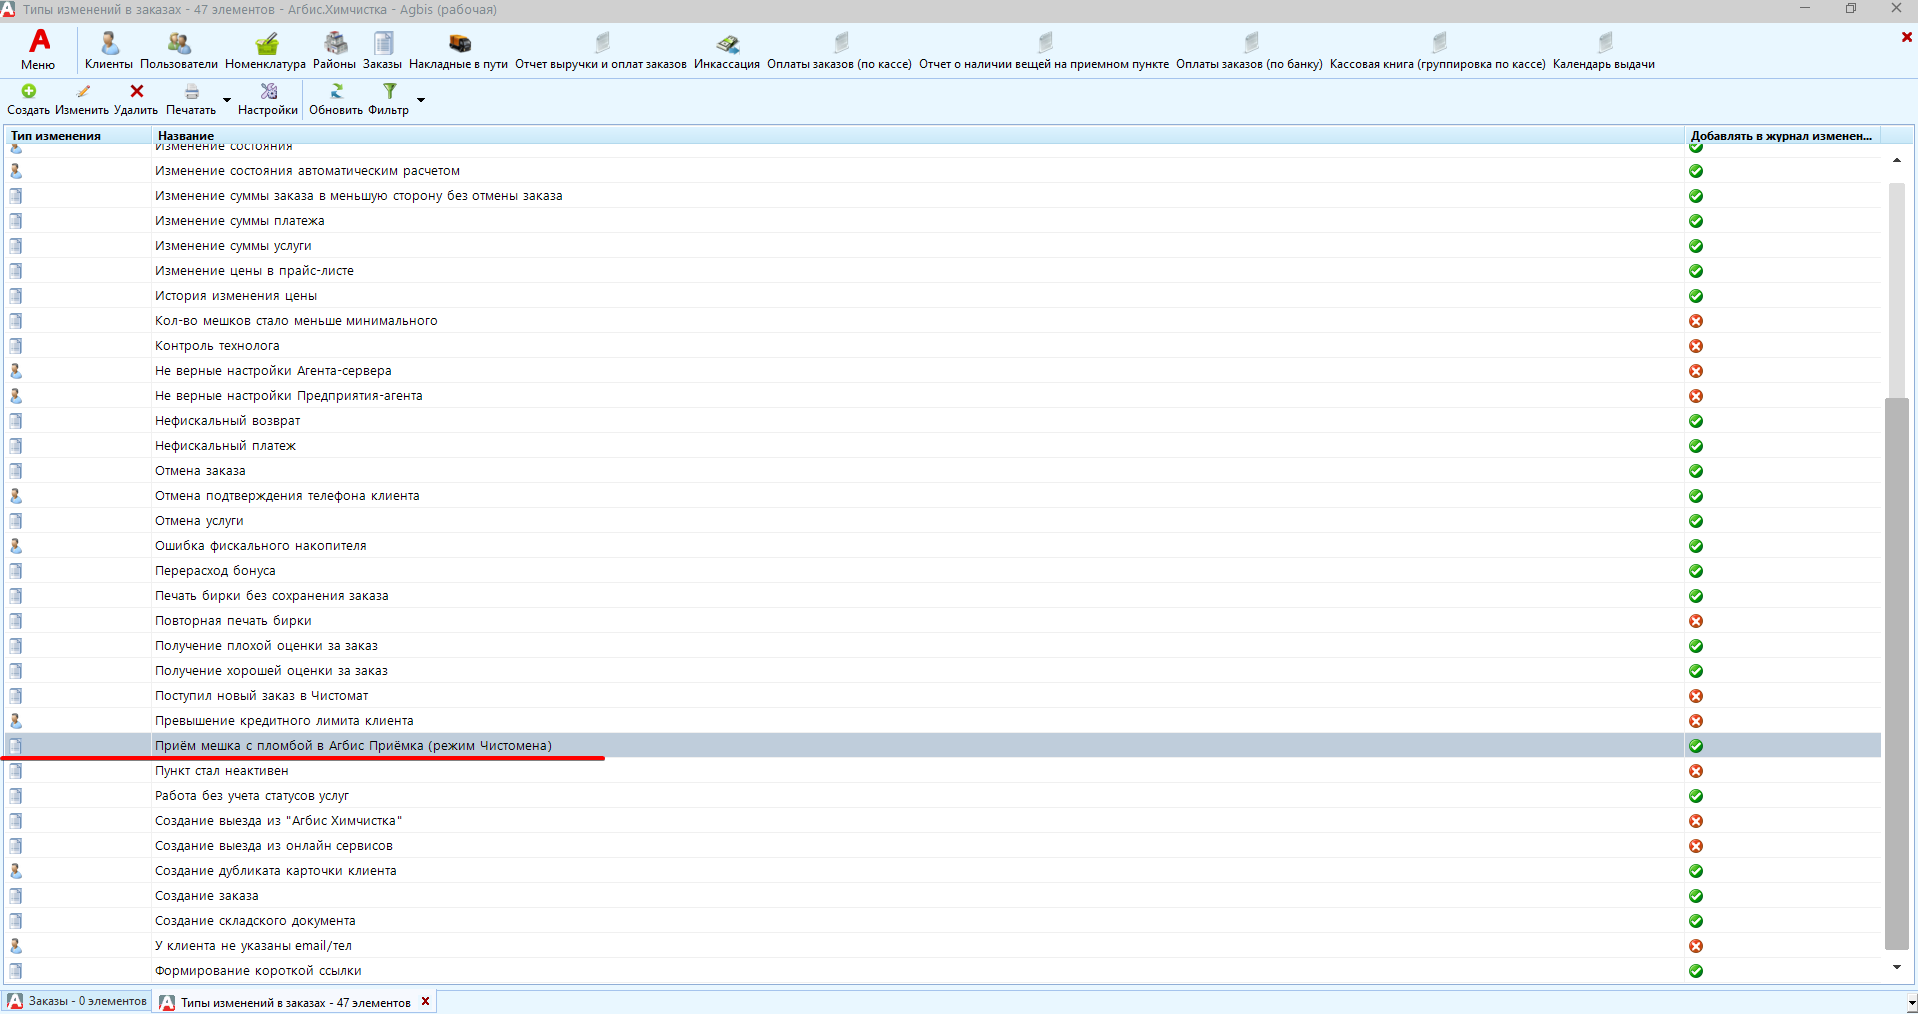Open Оплаты заказов (по банку) report

pyautogui.click(x=1249, y=50)
